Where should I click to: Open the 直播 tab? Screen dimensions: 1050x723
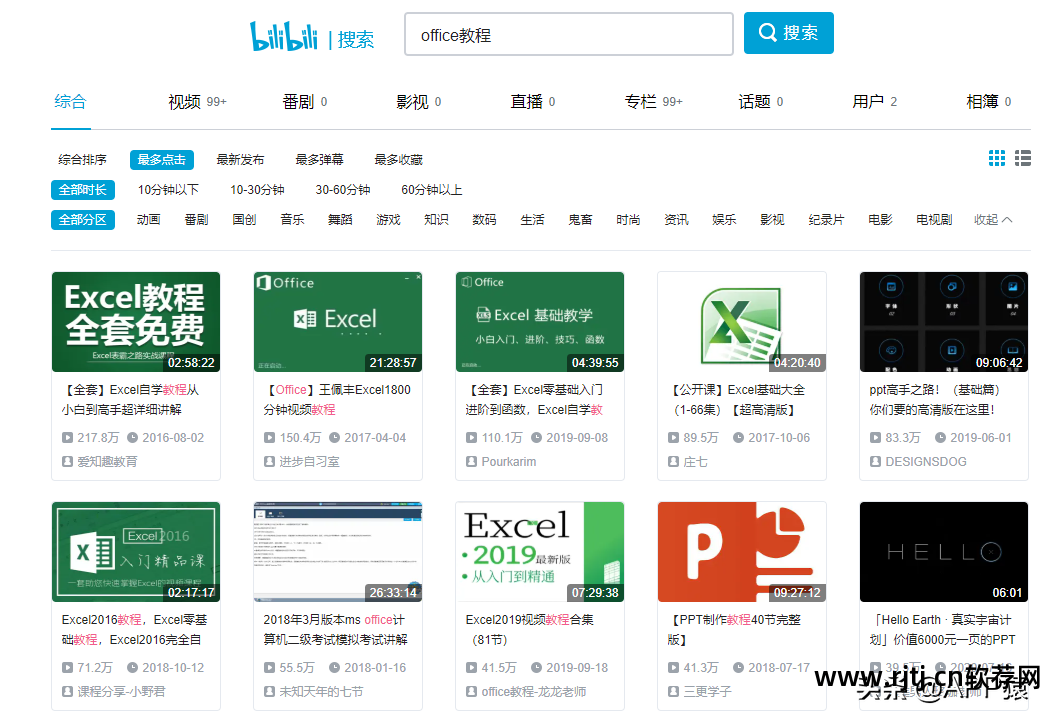point(532,102)
